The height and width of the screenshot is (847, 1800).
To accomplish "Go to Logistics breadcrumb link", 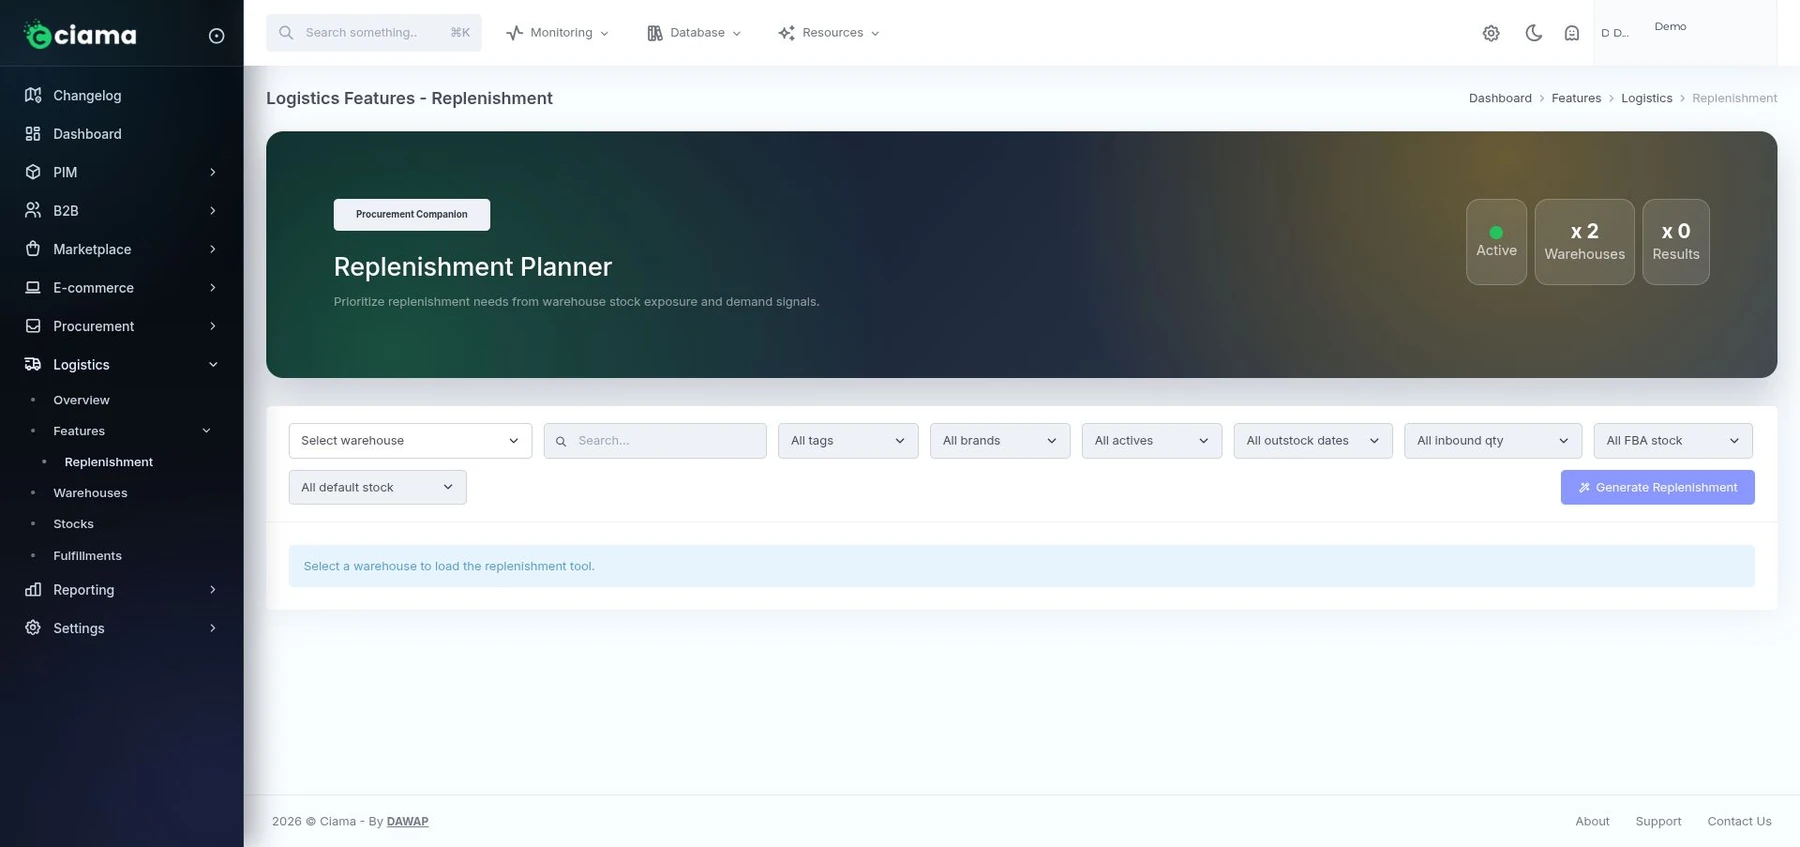I will 1646,98.
